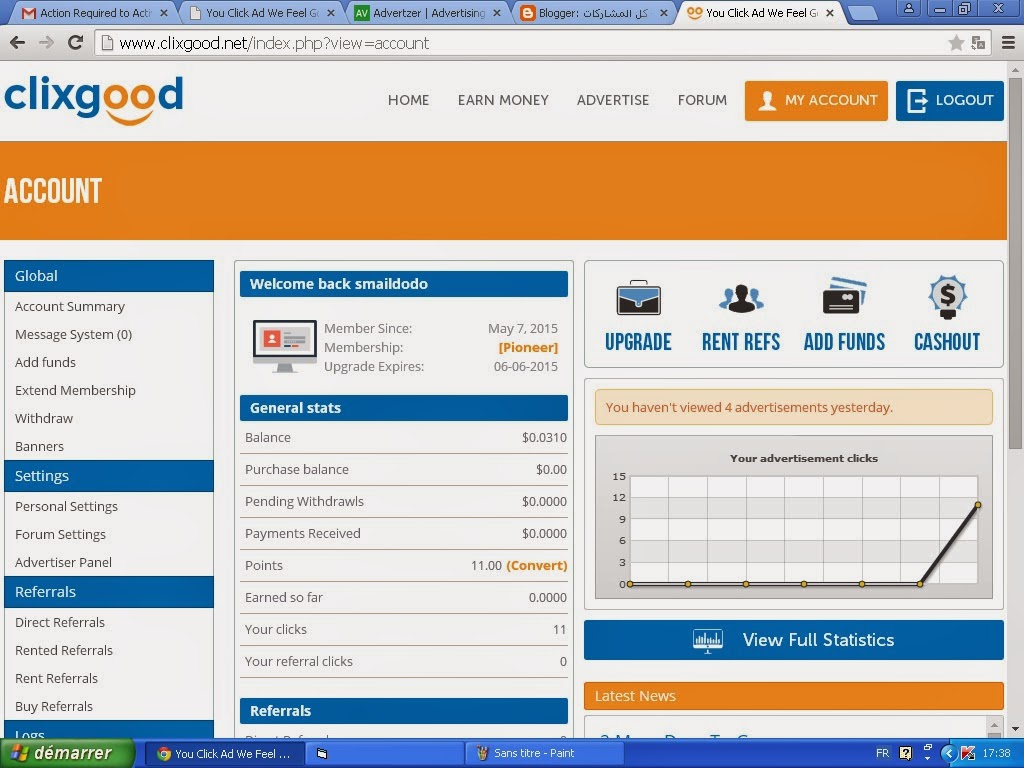Screen dimensions: 1024x768
Task: Go to HOME in the navigation menu
Action: 408,100
